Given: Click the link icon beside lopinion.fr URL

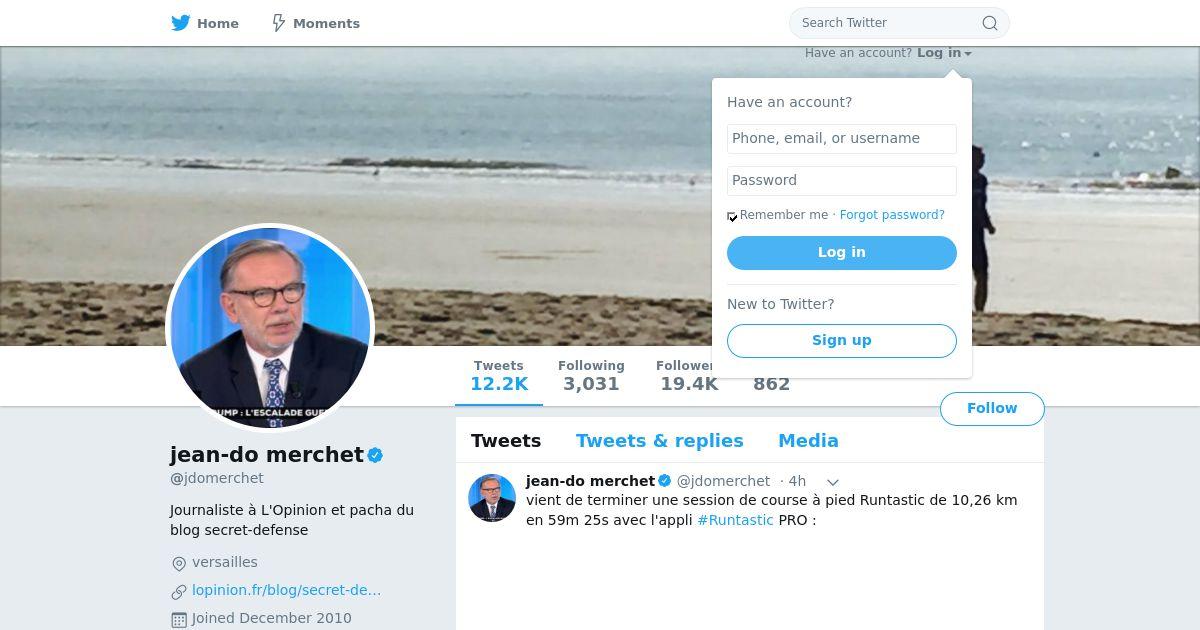Looking at the screenshot, I should tap(179, 592).
